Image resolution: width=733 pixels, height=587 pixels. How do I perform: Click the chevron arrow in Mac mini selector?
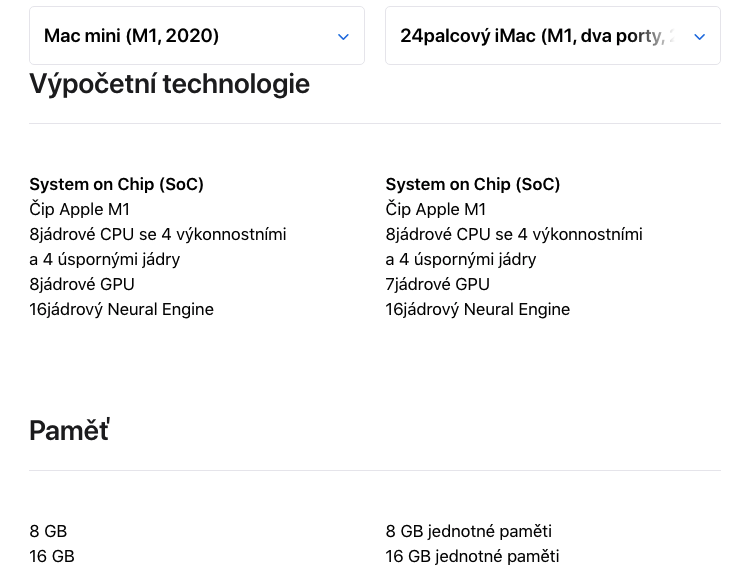pos(343,37)
